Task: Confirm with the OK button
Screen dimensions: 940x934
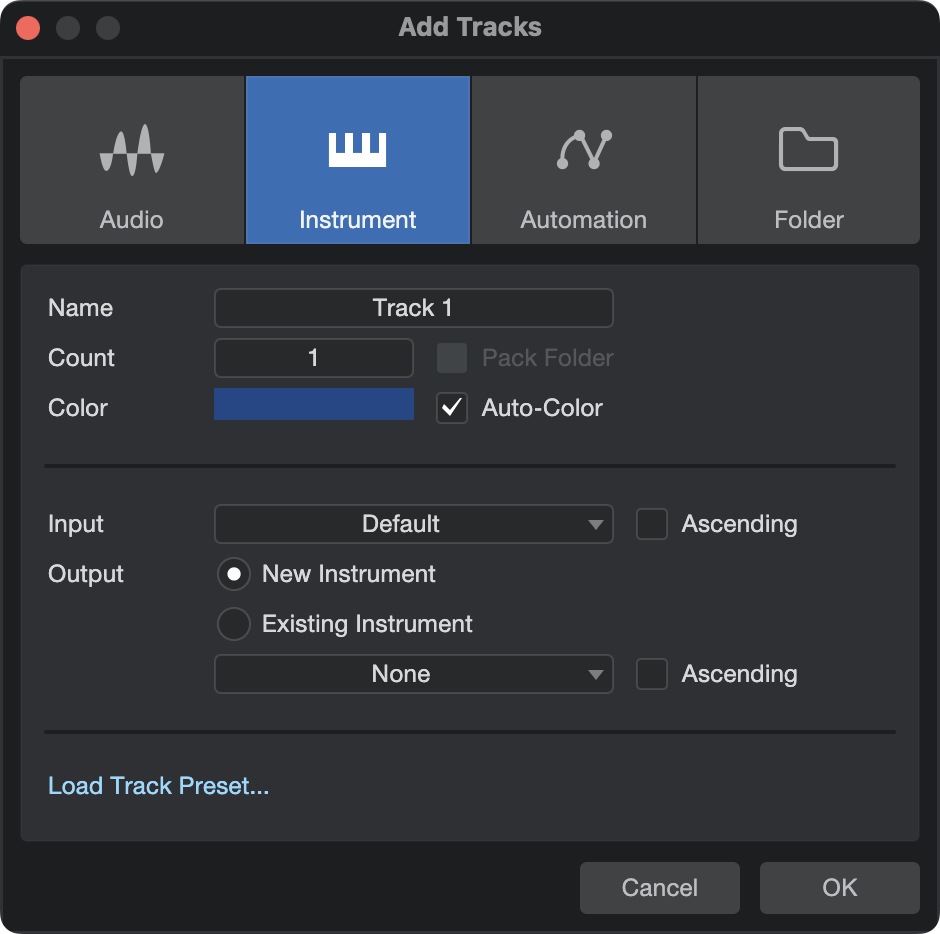Action: tap(839, 888)
